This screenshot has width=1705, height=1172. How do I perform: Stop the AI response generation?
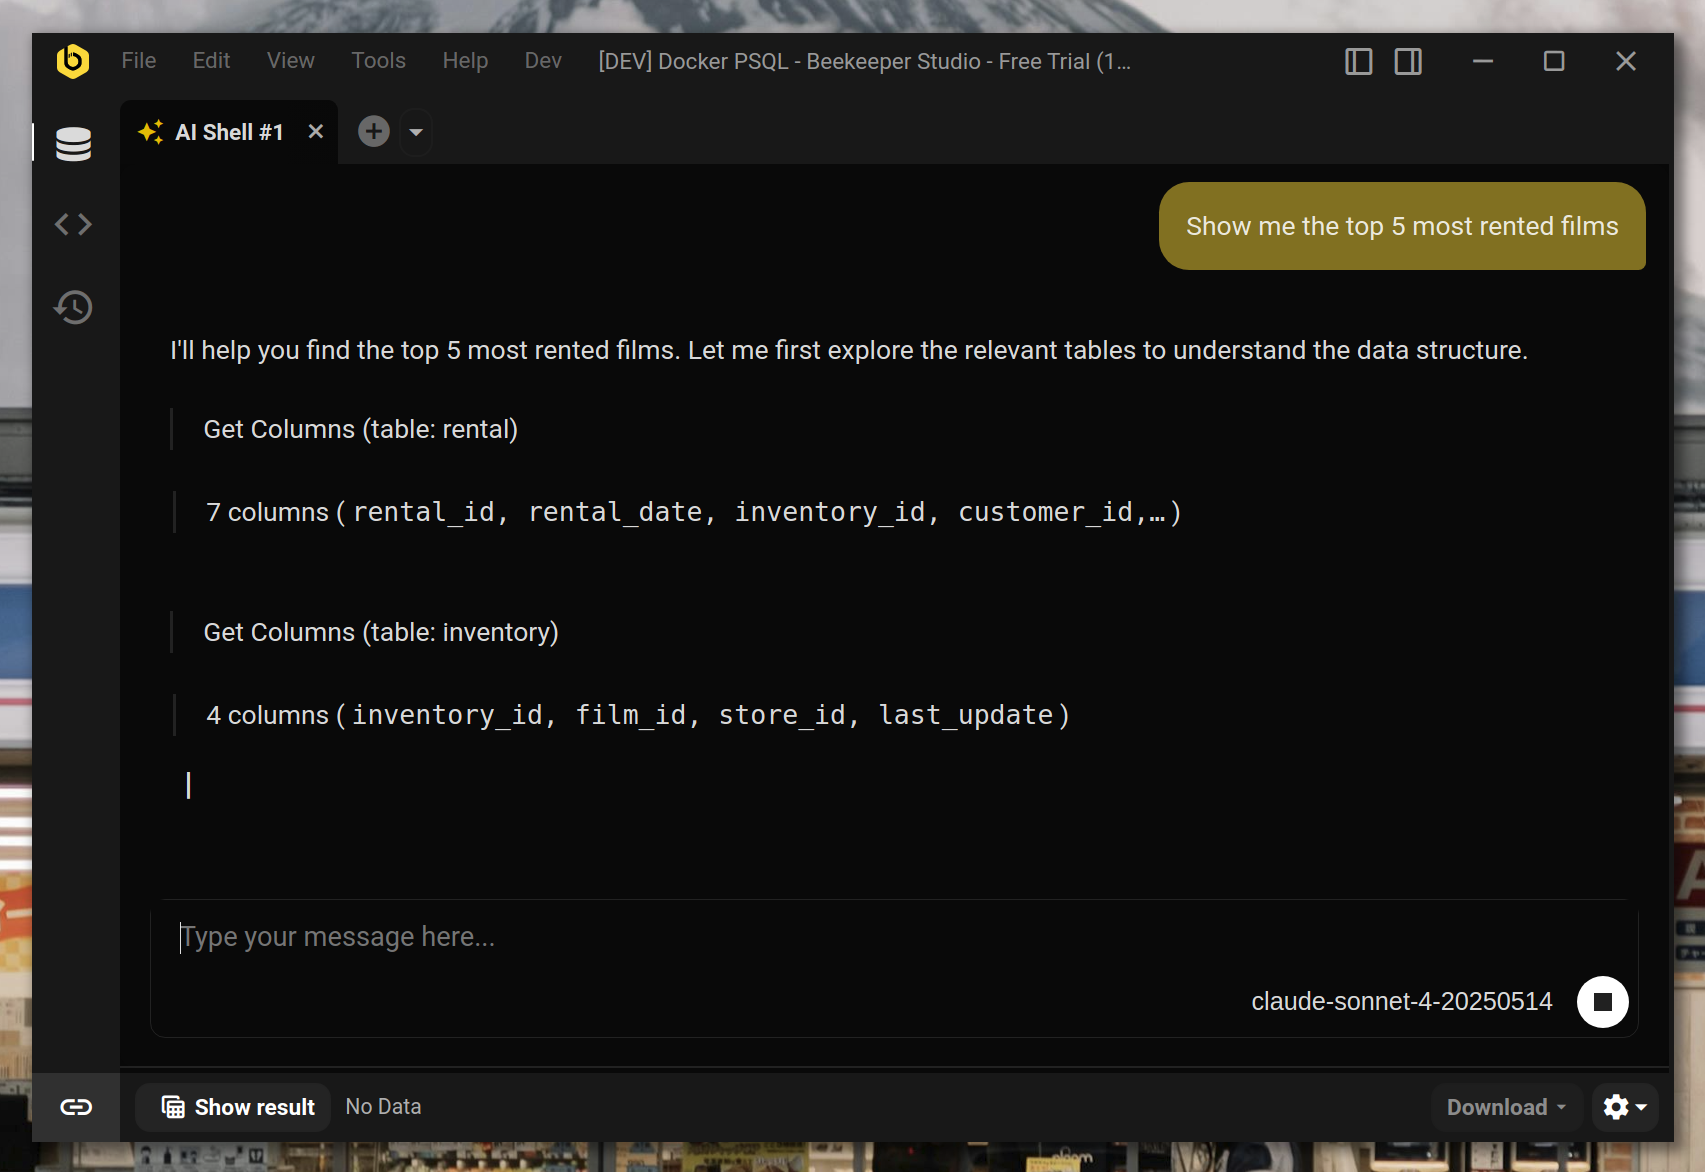click(x=1602, y=1001)
